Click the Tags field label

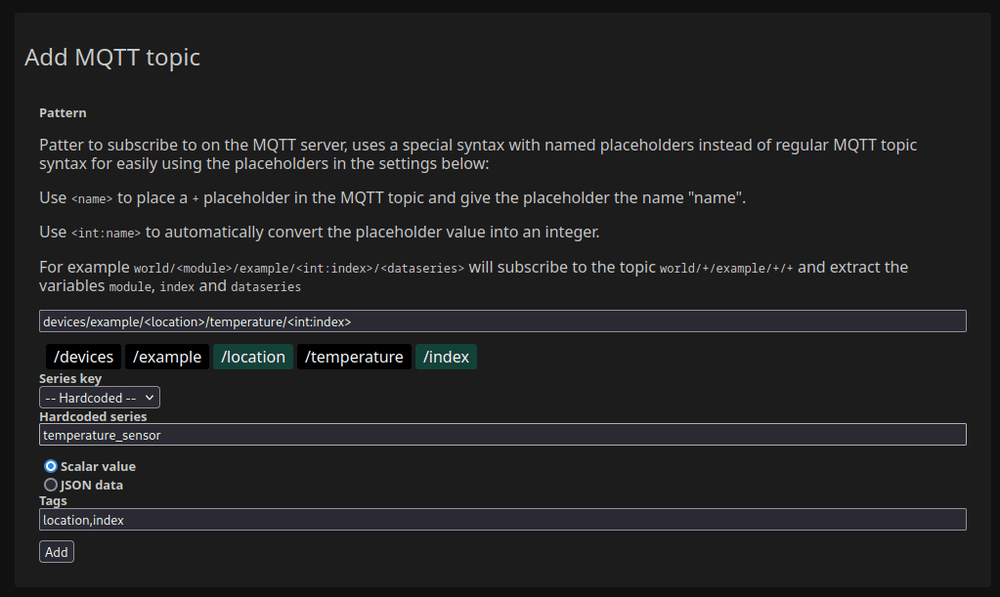click(53, 501)
